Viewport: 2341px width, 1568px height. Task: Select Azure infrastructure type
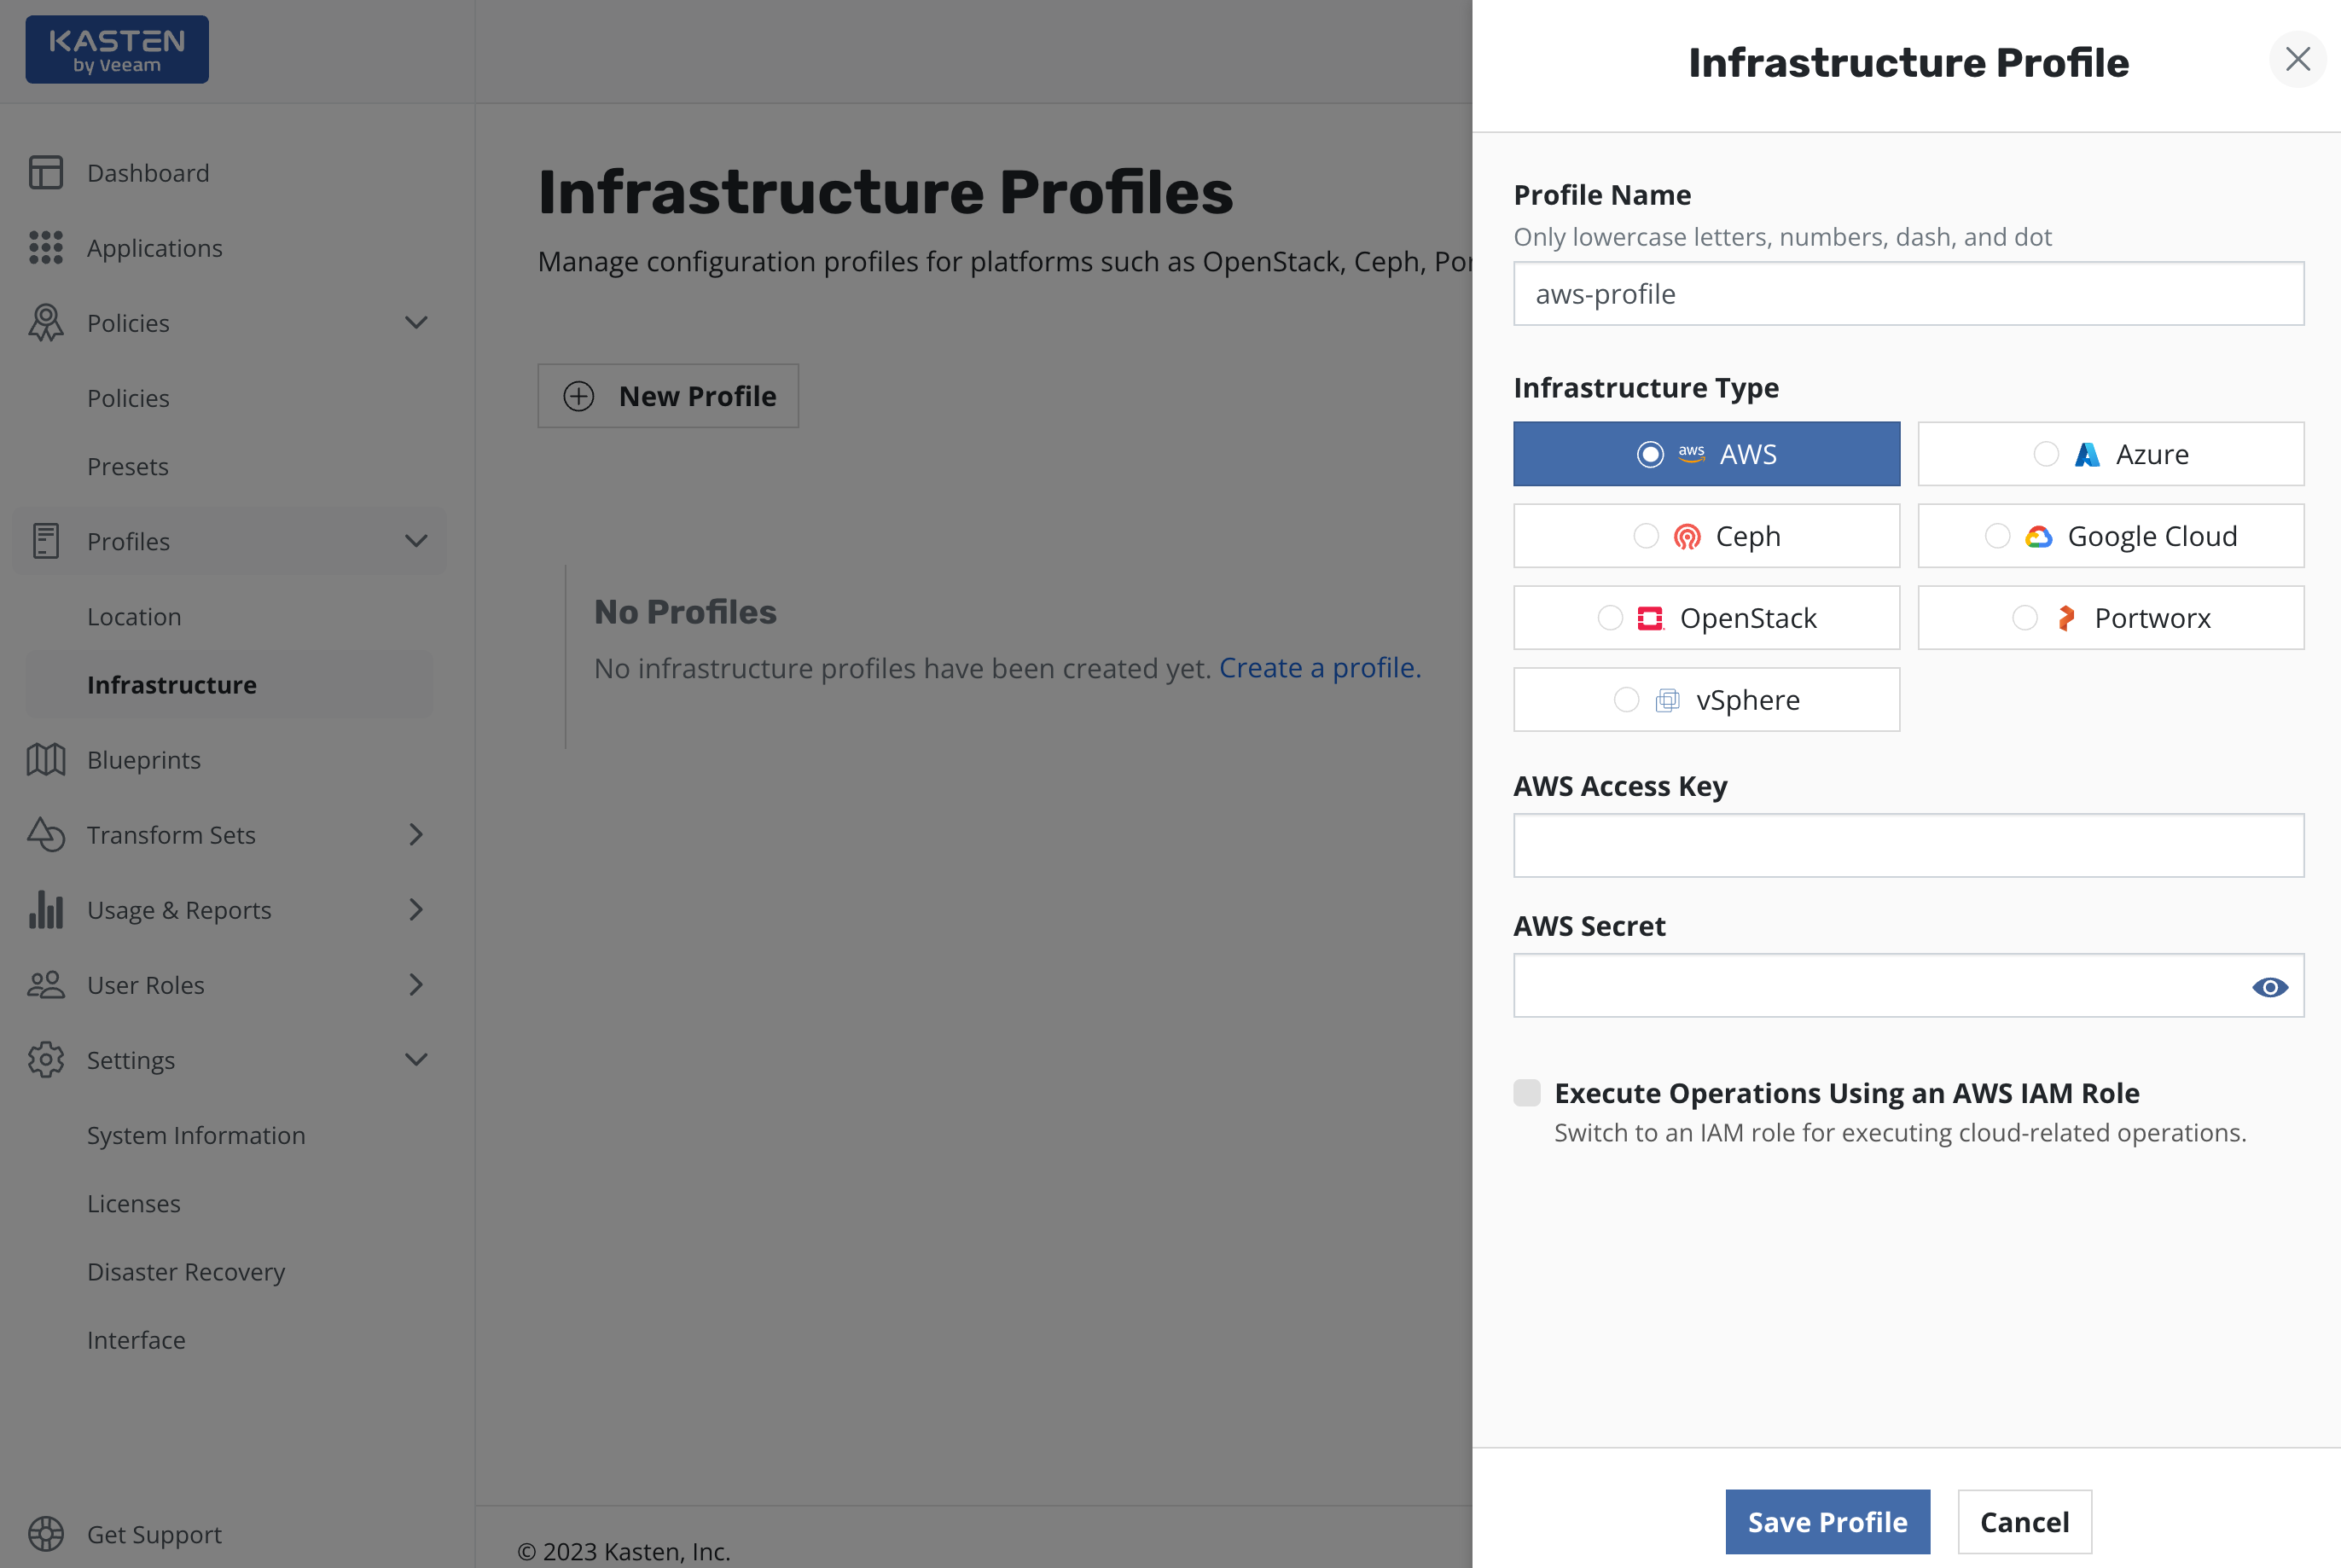[x=2110, y=454]
